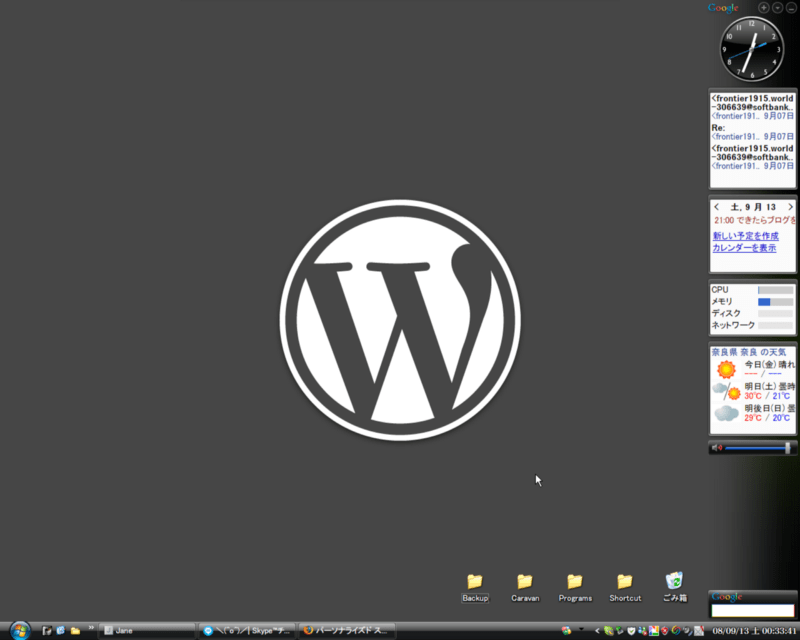This screenshot has height=640, width=800.
Task: Mute the volume via speaker icon
Action: (x=717, y=448)
